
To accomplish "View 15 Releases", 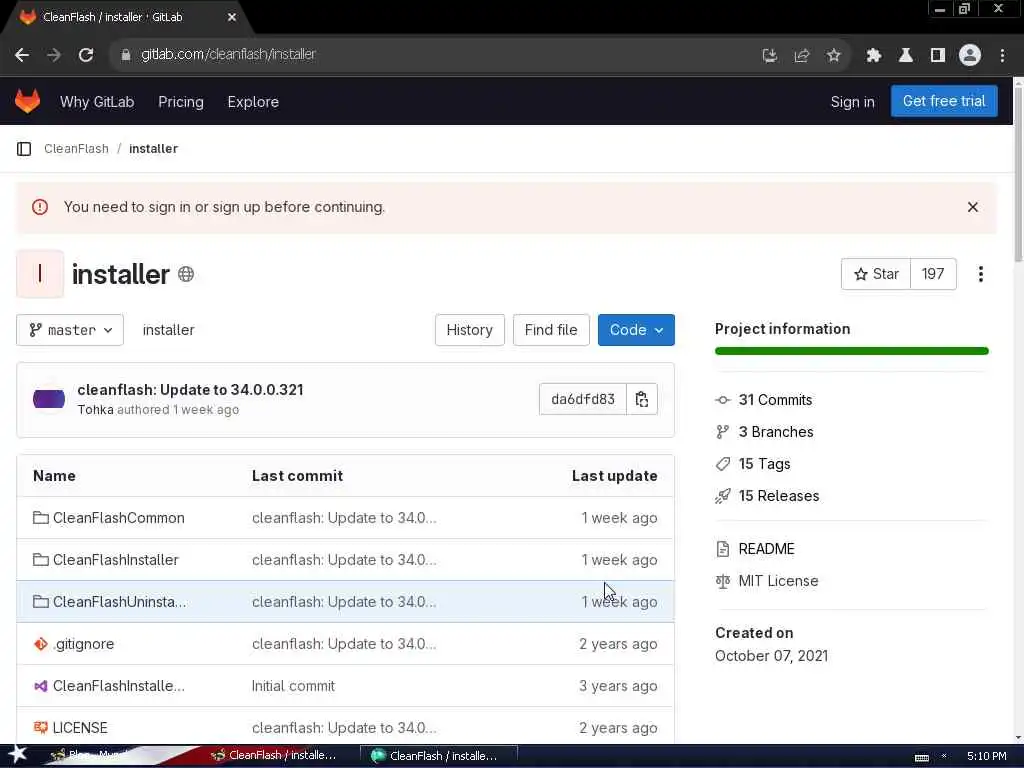I will 778,496.
